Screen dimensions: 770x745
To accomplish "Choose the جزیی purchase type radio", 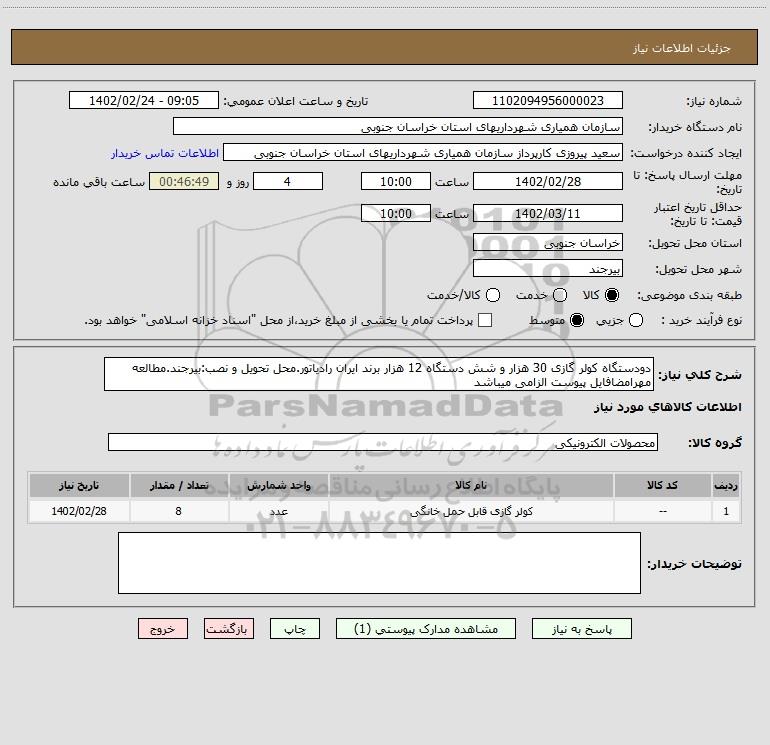I will click(x=635, y=320).
